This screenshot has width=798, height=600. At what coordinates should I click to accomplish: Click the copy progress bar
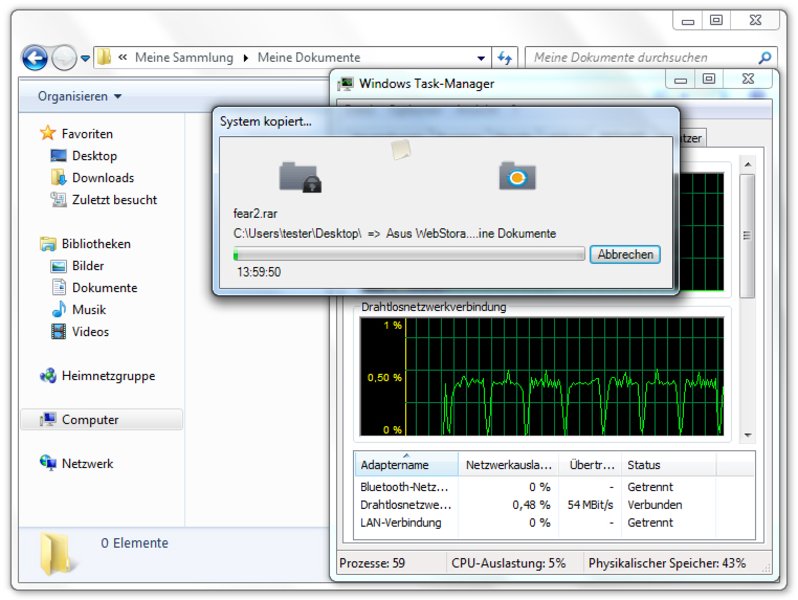click(409, 254)
